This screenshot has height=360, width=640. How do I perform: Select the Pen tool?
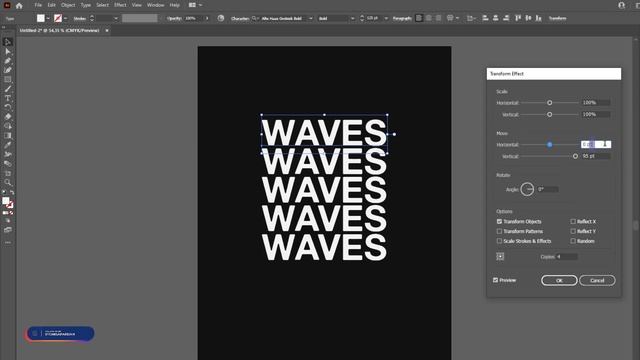[x=8, y=61]
